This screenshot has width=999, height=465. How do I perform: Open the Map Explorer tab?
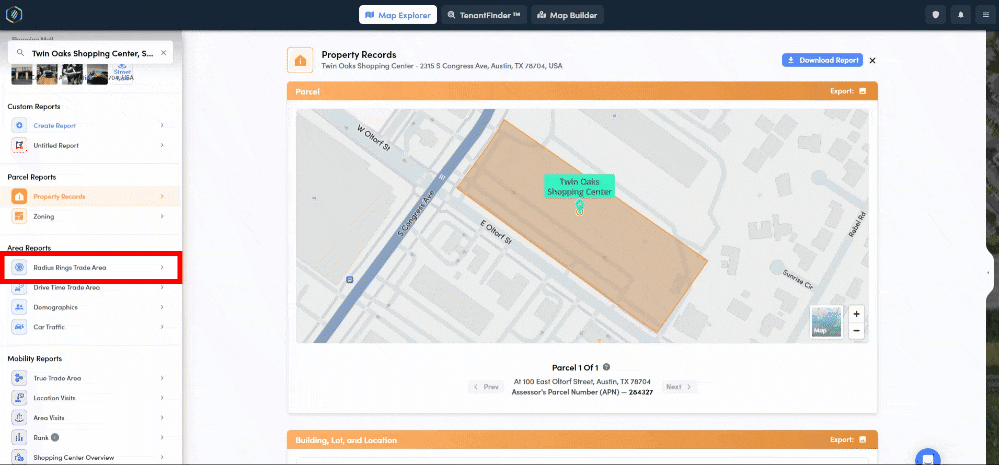398,15
